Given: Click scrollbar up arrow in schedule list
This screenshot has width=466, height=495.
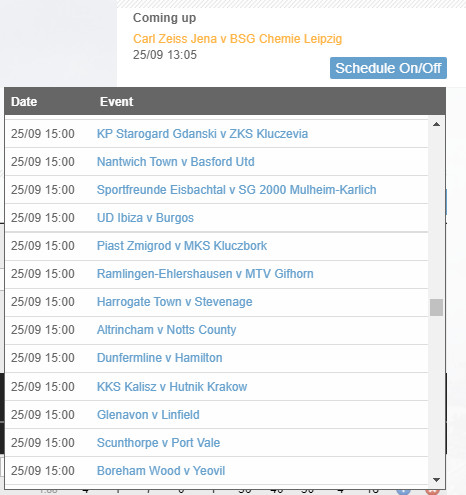Looking at the screenshot, I should 436,124.
